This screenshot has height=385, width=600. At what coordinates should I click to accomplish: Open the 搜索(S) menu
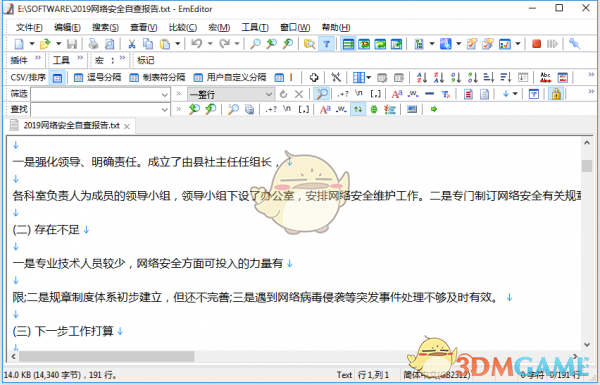point(105,27)
